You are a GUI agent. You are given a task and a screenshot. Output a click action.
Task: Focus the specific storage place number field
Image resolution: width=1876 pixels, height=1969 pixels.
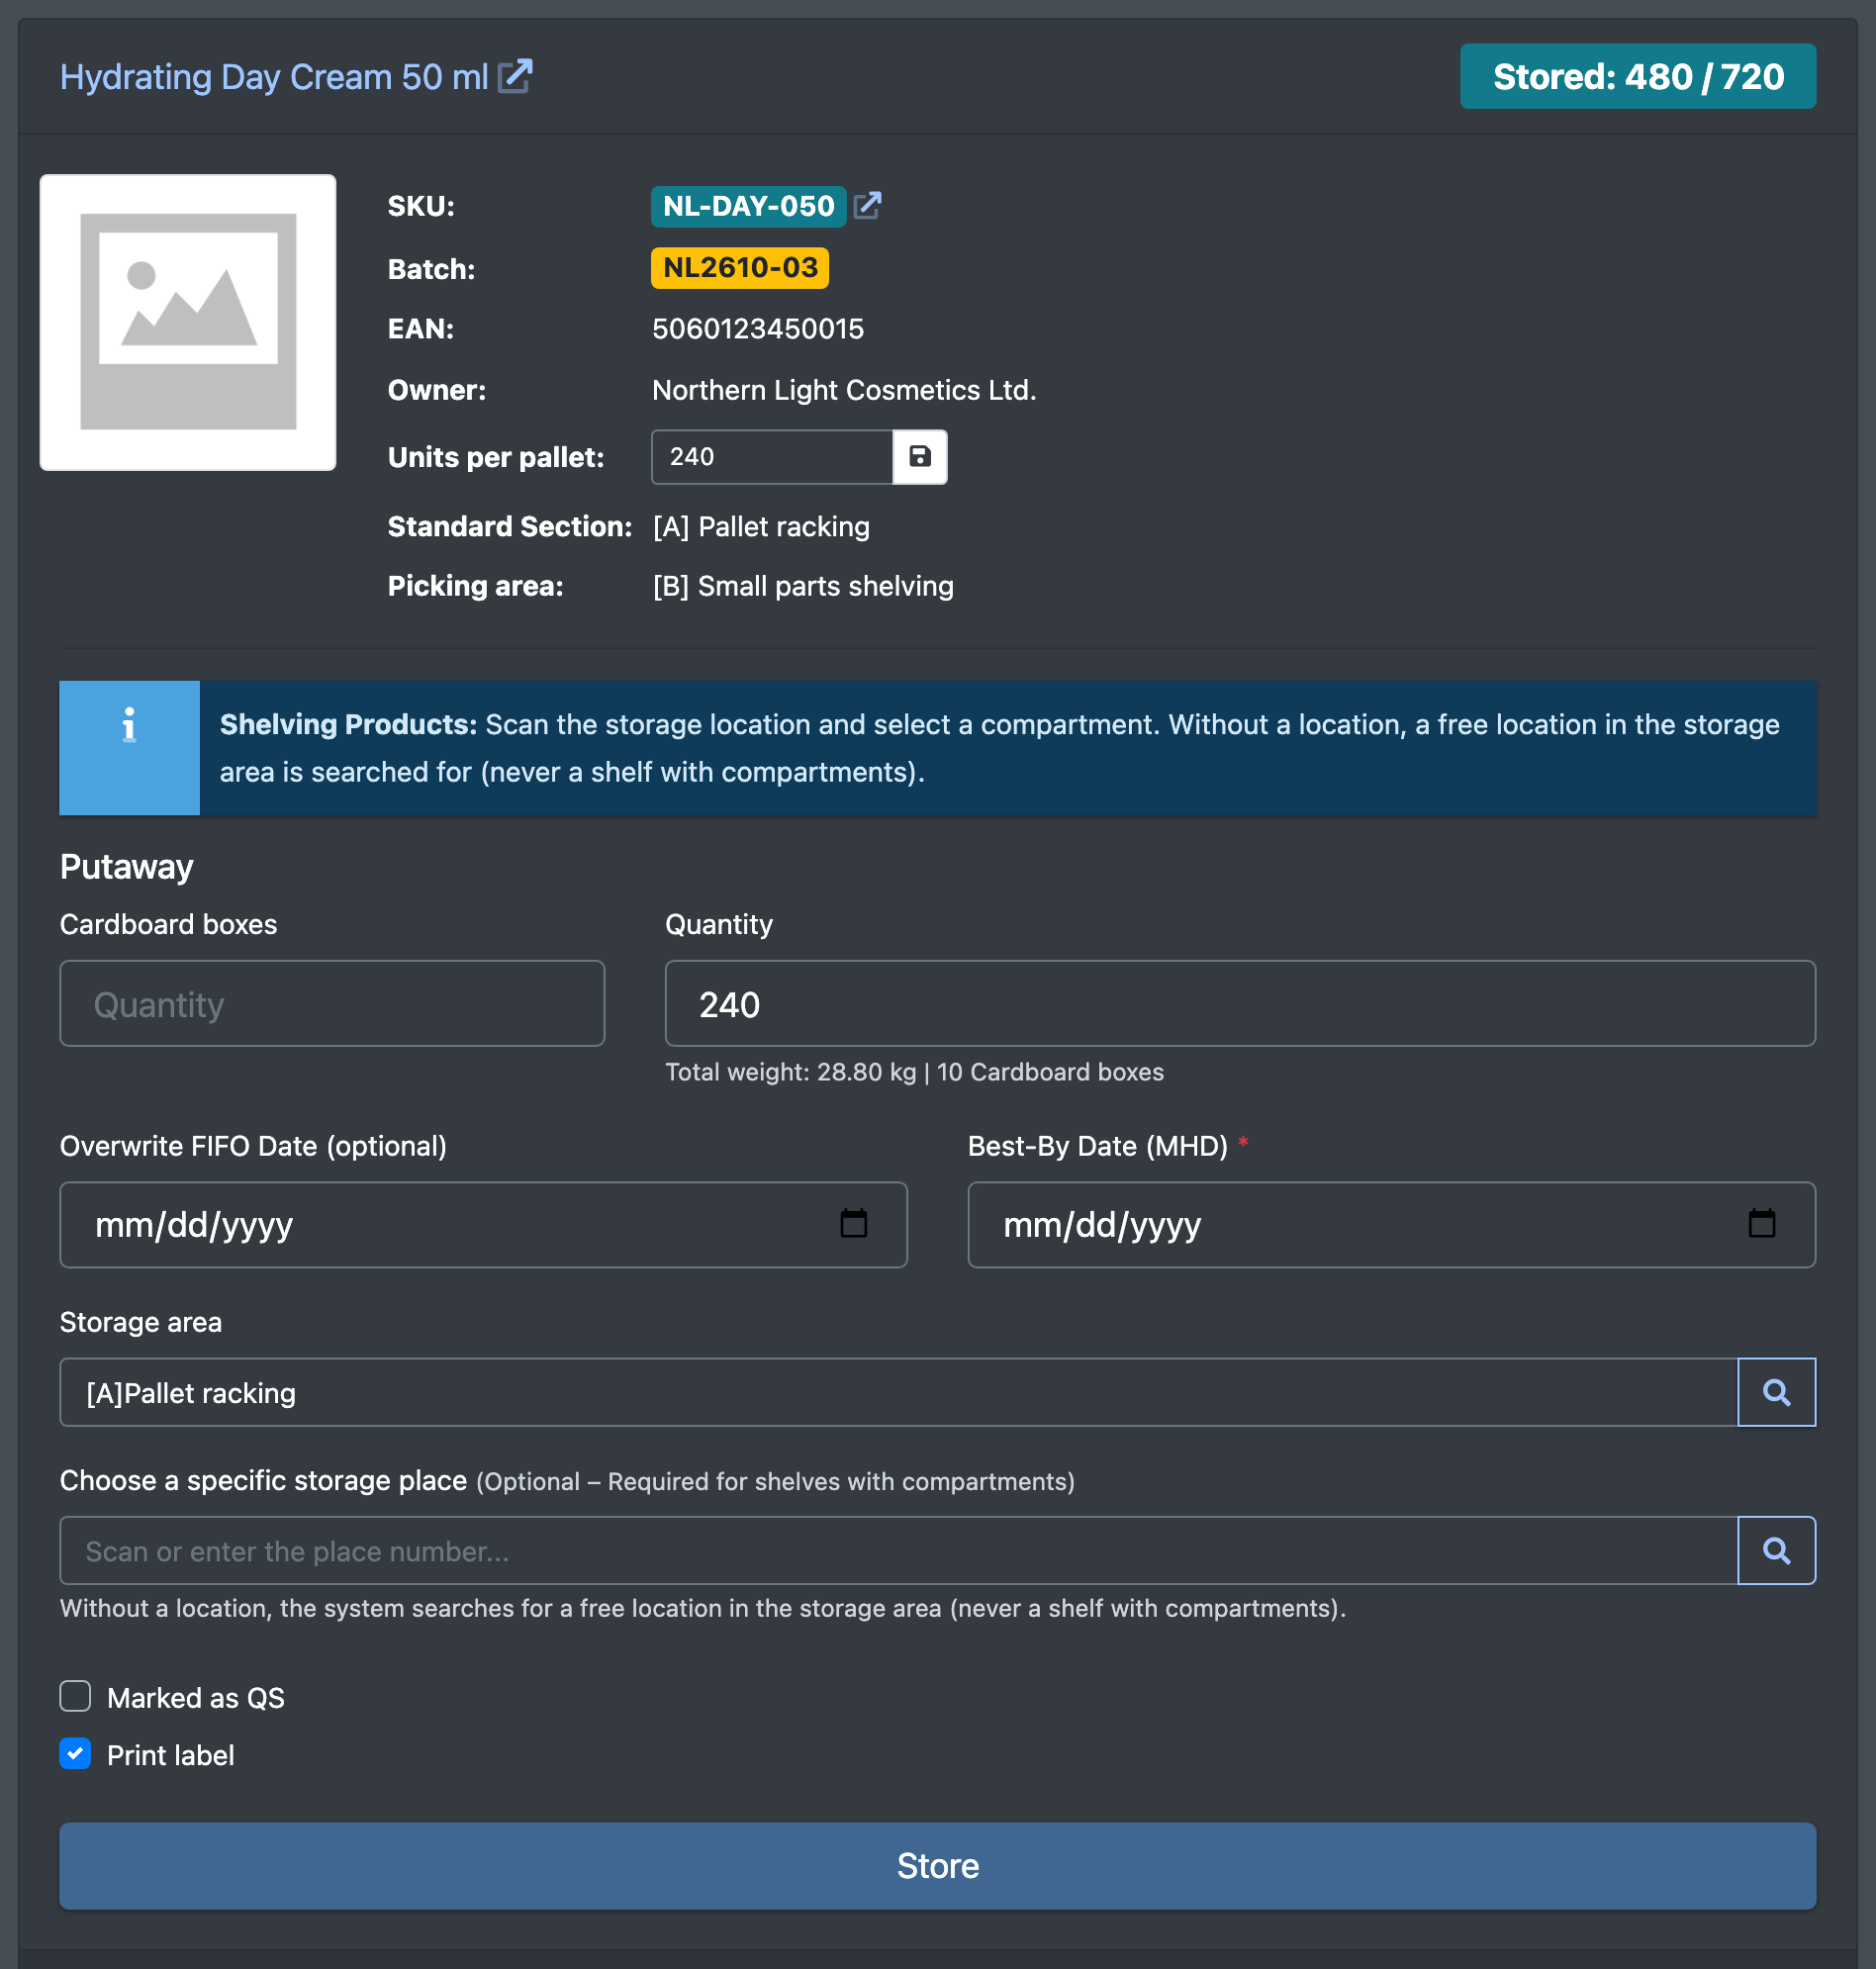(899, 1550)
